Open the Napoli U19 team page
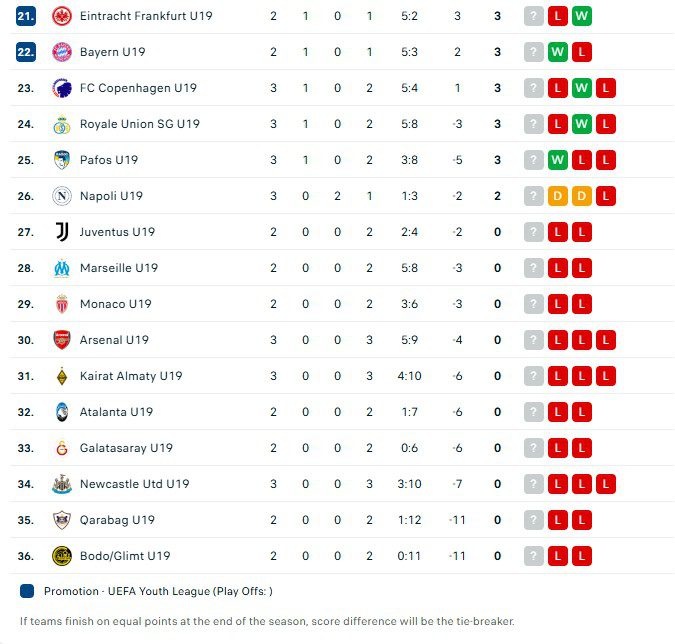The image size is (675, 644). pos(111,196)
